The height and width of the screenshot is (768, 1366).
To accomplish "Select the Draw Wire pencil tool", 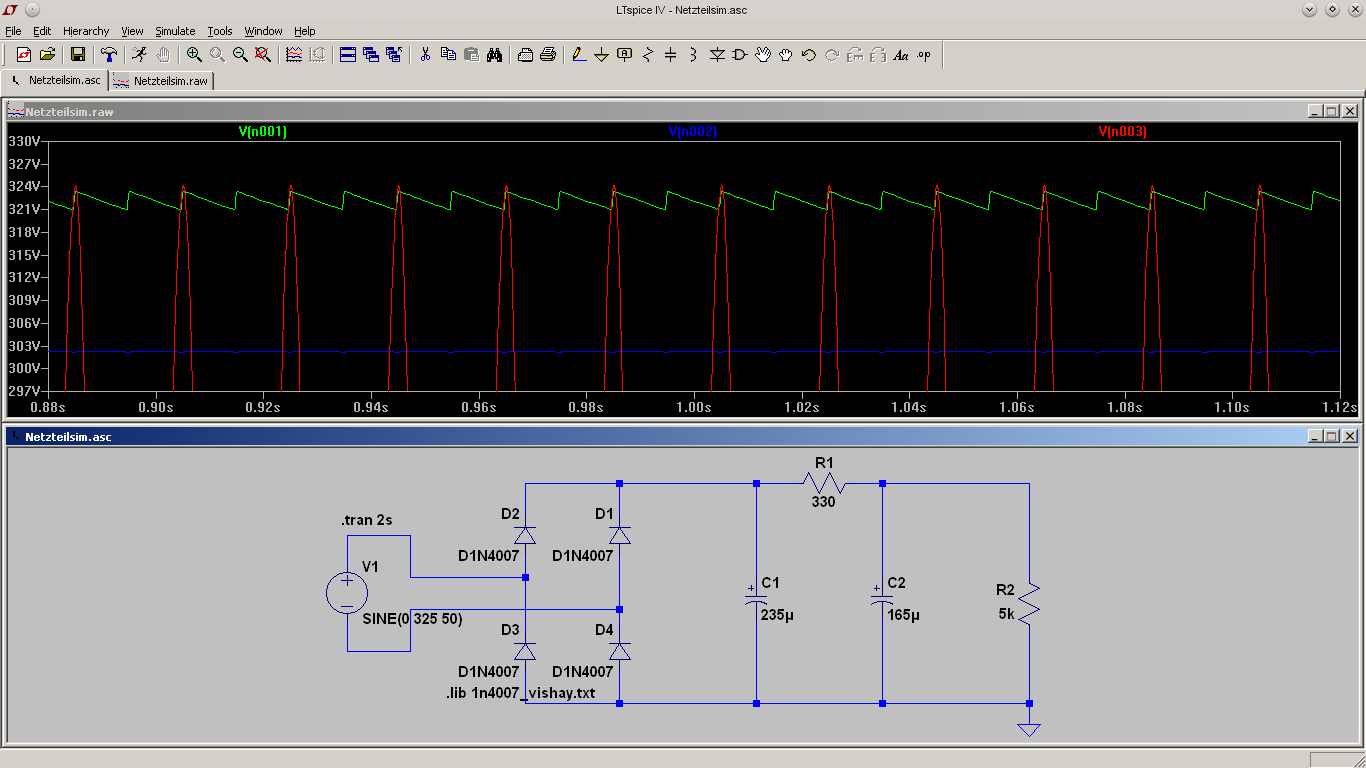I will pos(579,55).
